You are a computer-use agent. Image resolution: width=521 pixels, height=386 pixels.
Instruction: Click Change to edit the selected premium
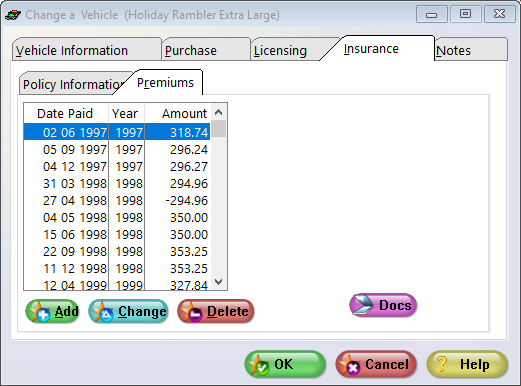pos(128,311)
